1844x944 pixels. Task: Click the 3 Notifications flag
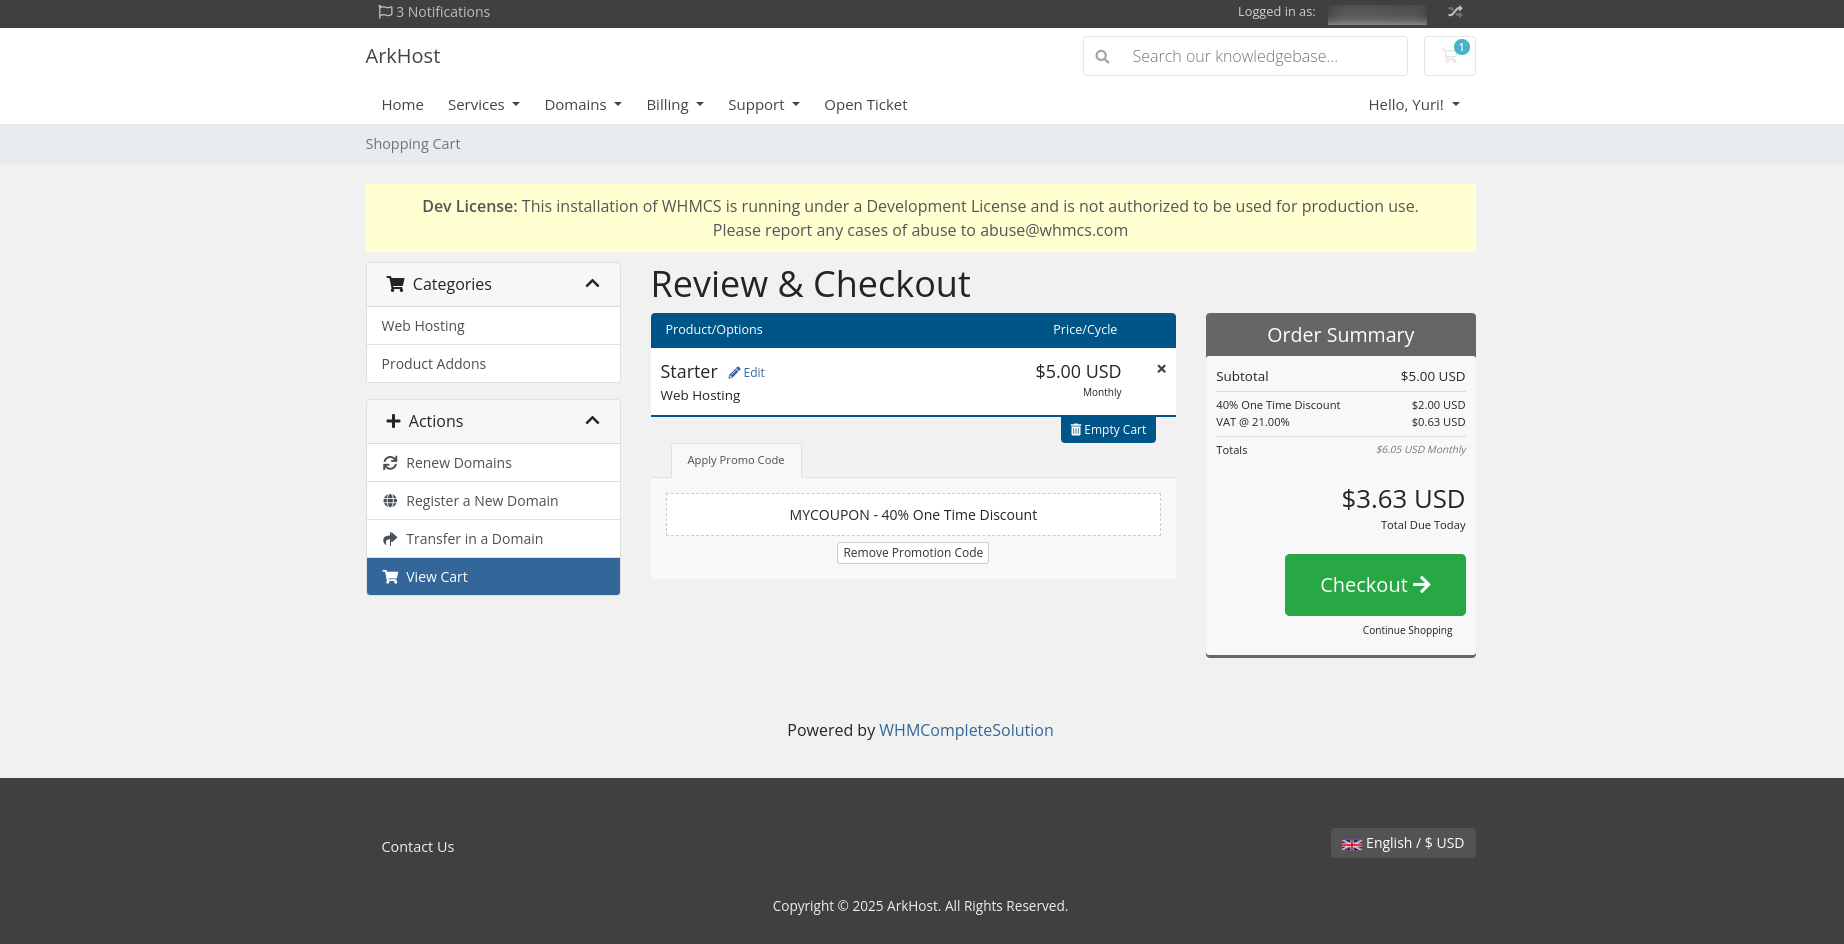pos(434,12)
